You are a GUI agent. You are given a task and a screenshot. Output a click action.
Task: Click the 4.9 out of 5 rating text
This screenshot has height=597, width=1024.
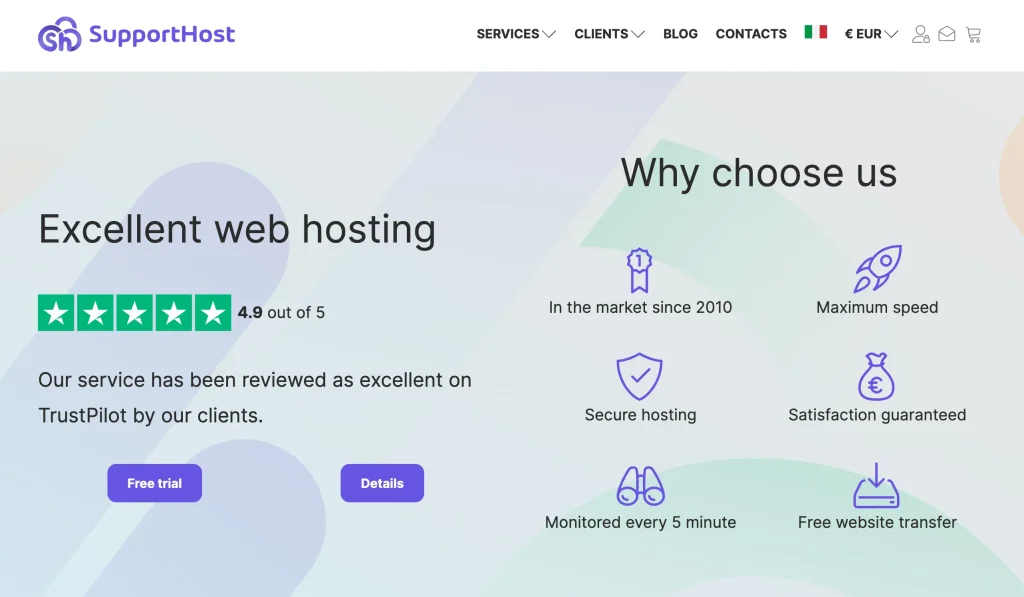click(283, 312)
